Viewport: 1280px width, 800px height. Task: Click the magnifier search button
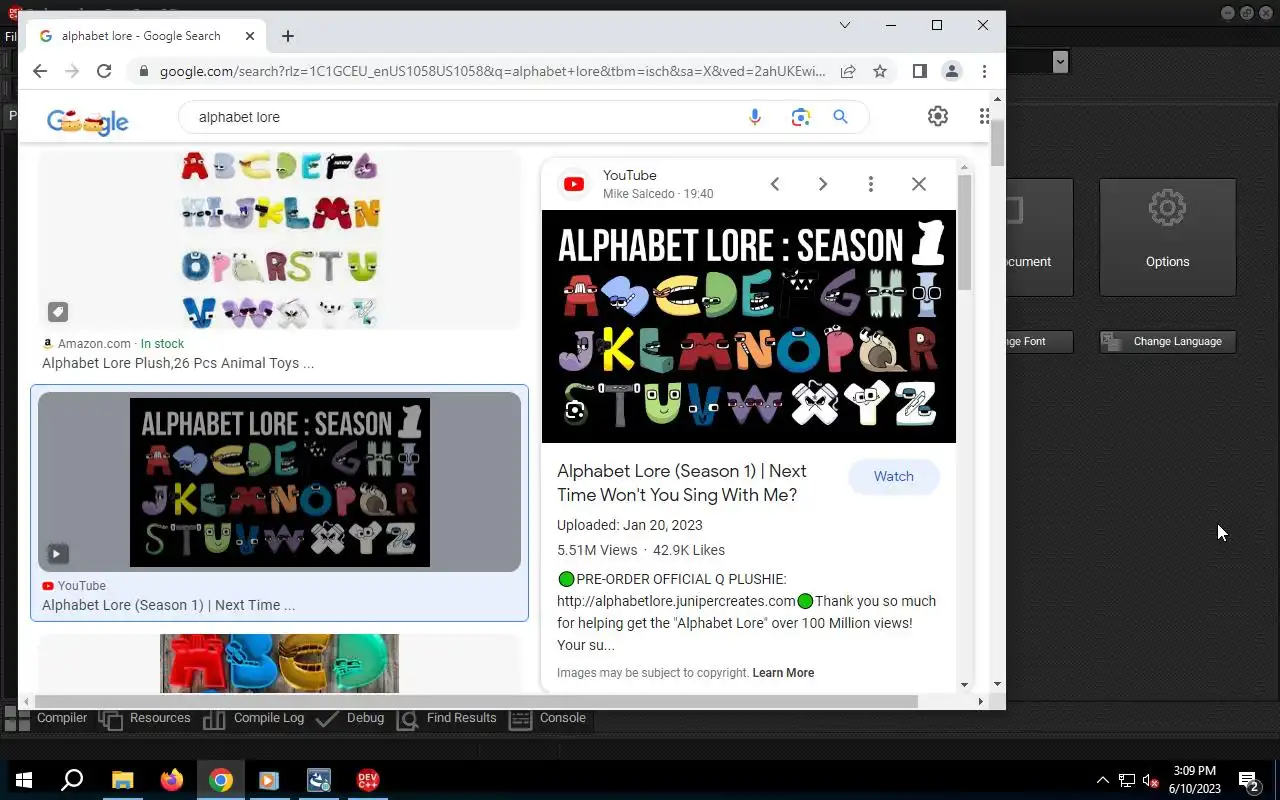point(840,117)
